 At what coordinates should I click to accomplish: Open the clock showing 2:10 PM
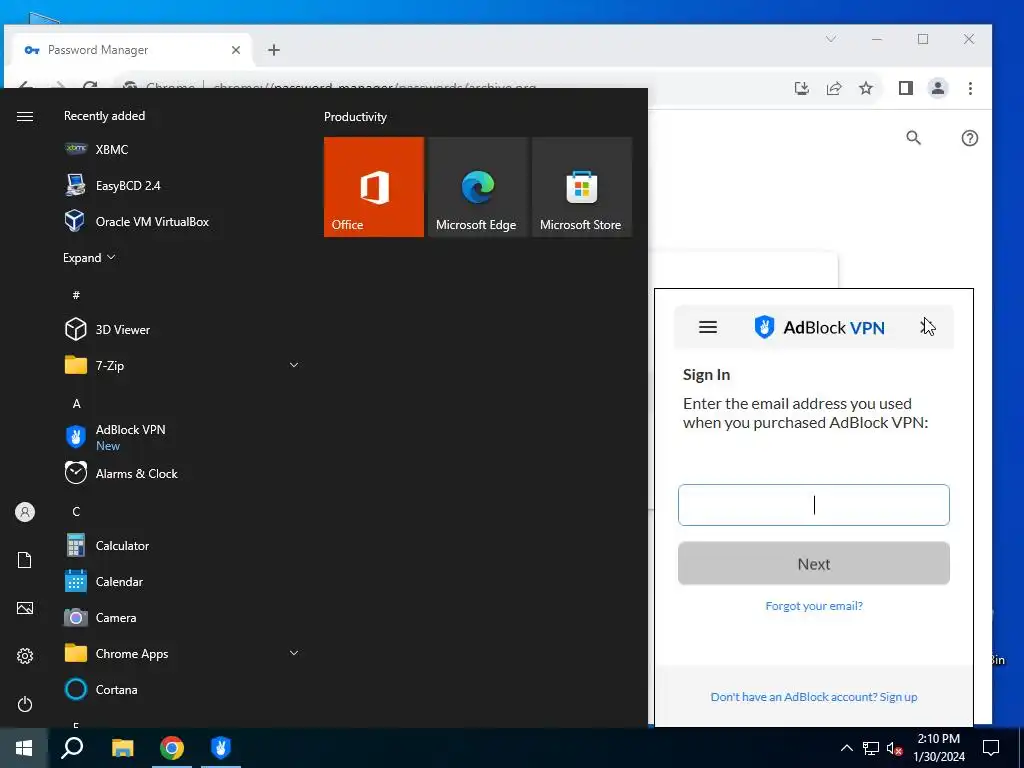coord(938,748)
